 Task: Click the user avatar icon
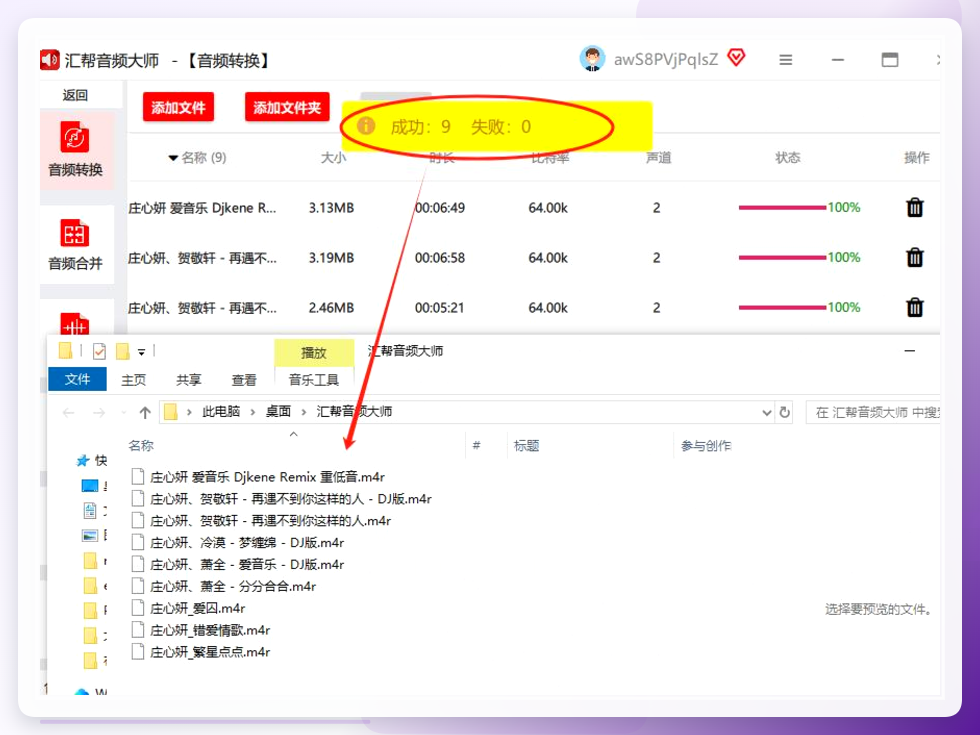point(591,59)
